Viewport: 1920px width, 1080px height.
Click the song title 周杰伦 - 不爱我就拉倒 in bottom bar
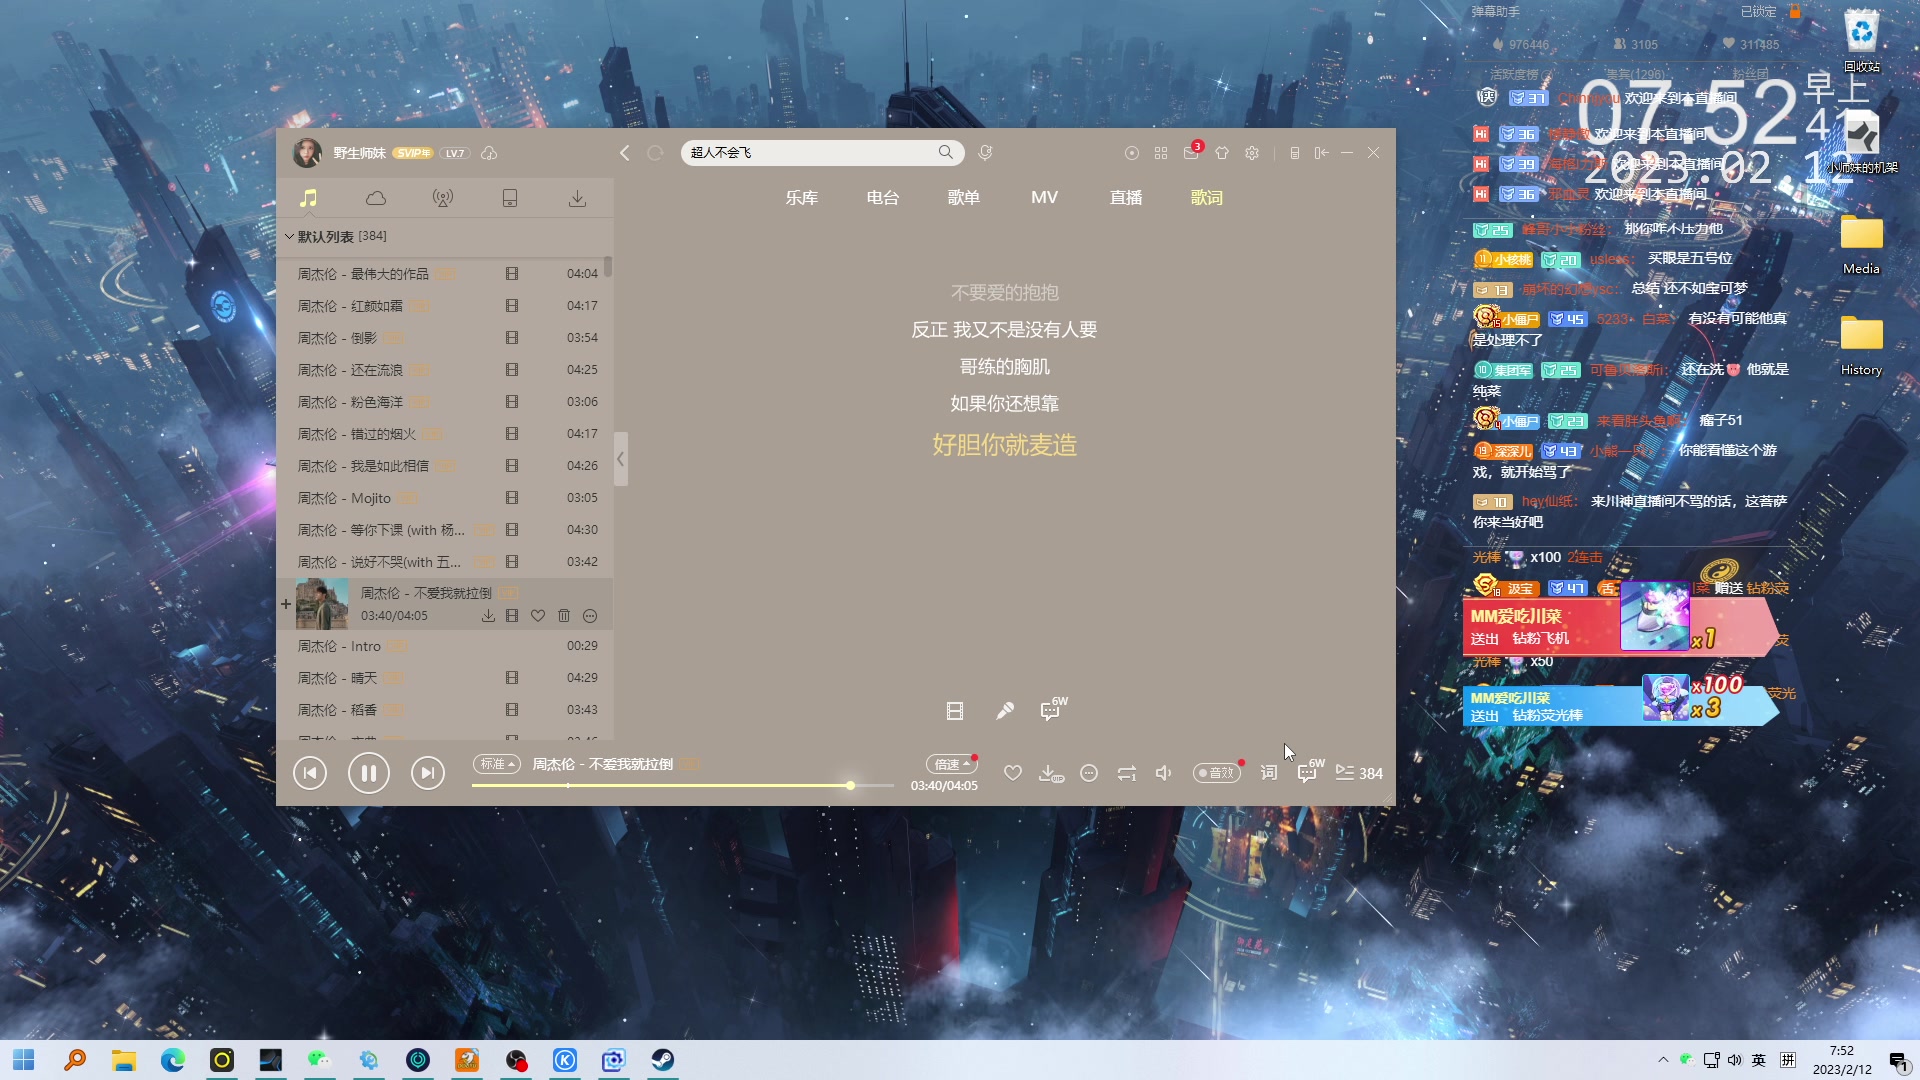tap(603, 764)
